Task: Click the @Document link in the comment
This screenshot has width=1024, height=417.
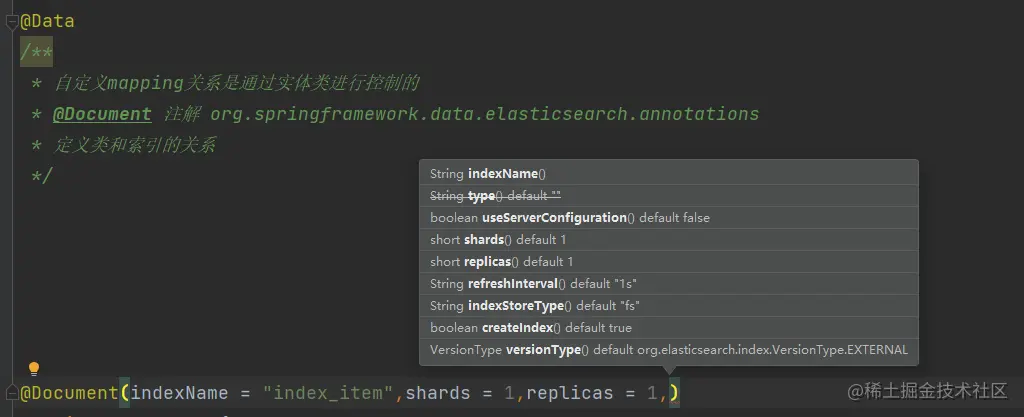Action: [x=102, y=114]
